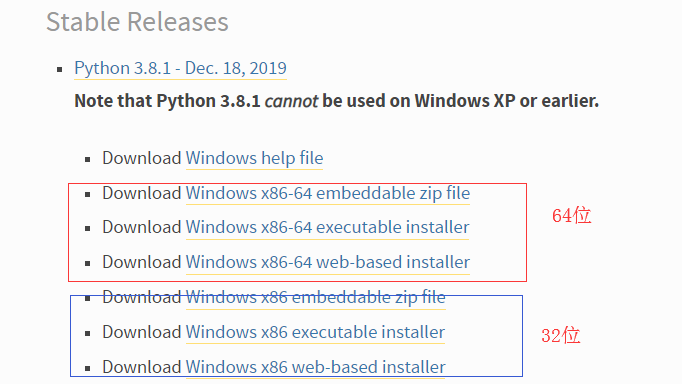This screenshot has height=384, width=682.
Task: Open the Python 3.8.1 - Dec. 18, 2019 link
Action: pyautogui.click(x=181, y=68)
